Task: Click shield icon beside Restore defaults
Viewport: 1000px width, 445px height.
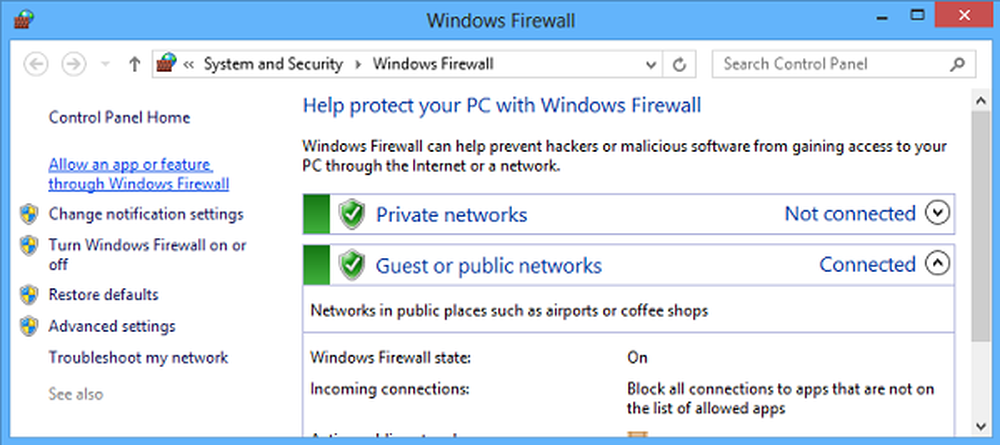Action: pos(29,295)
